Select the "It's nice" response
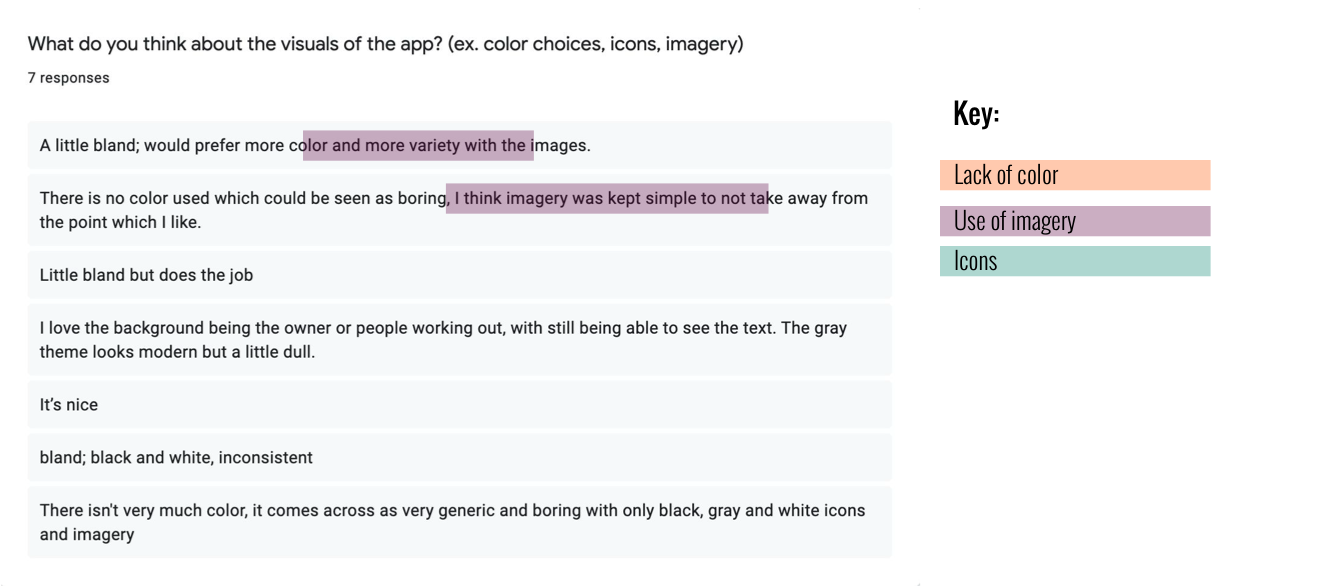Screen dimensions: 1334x586 point(69,405)
